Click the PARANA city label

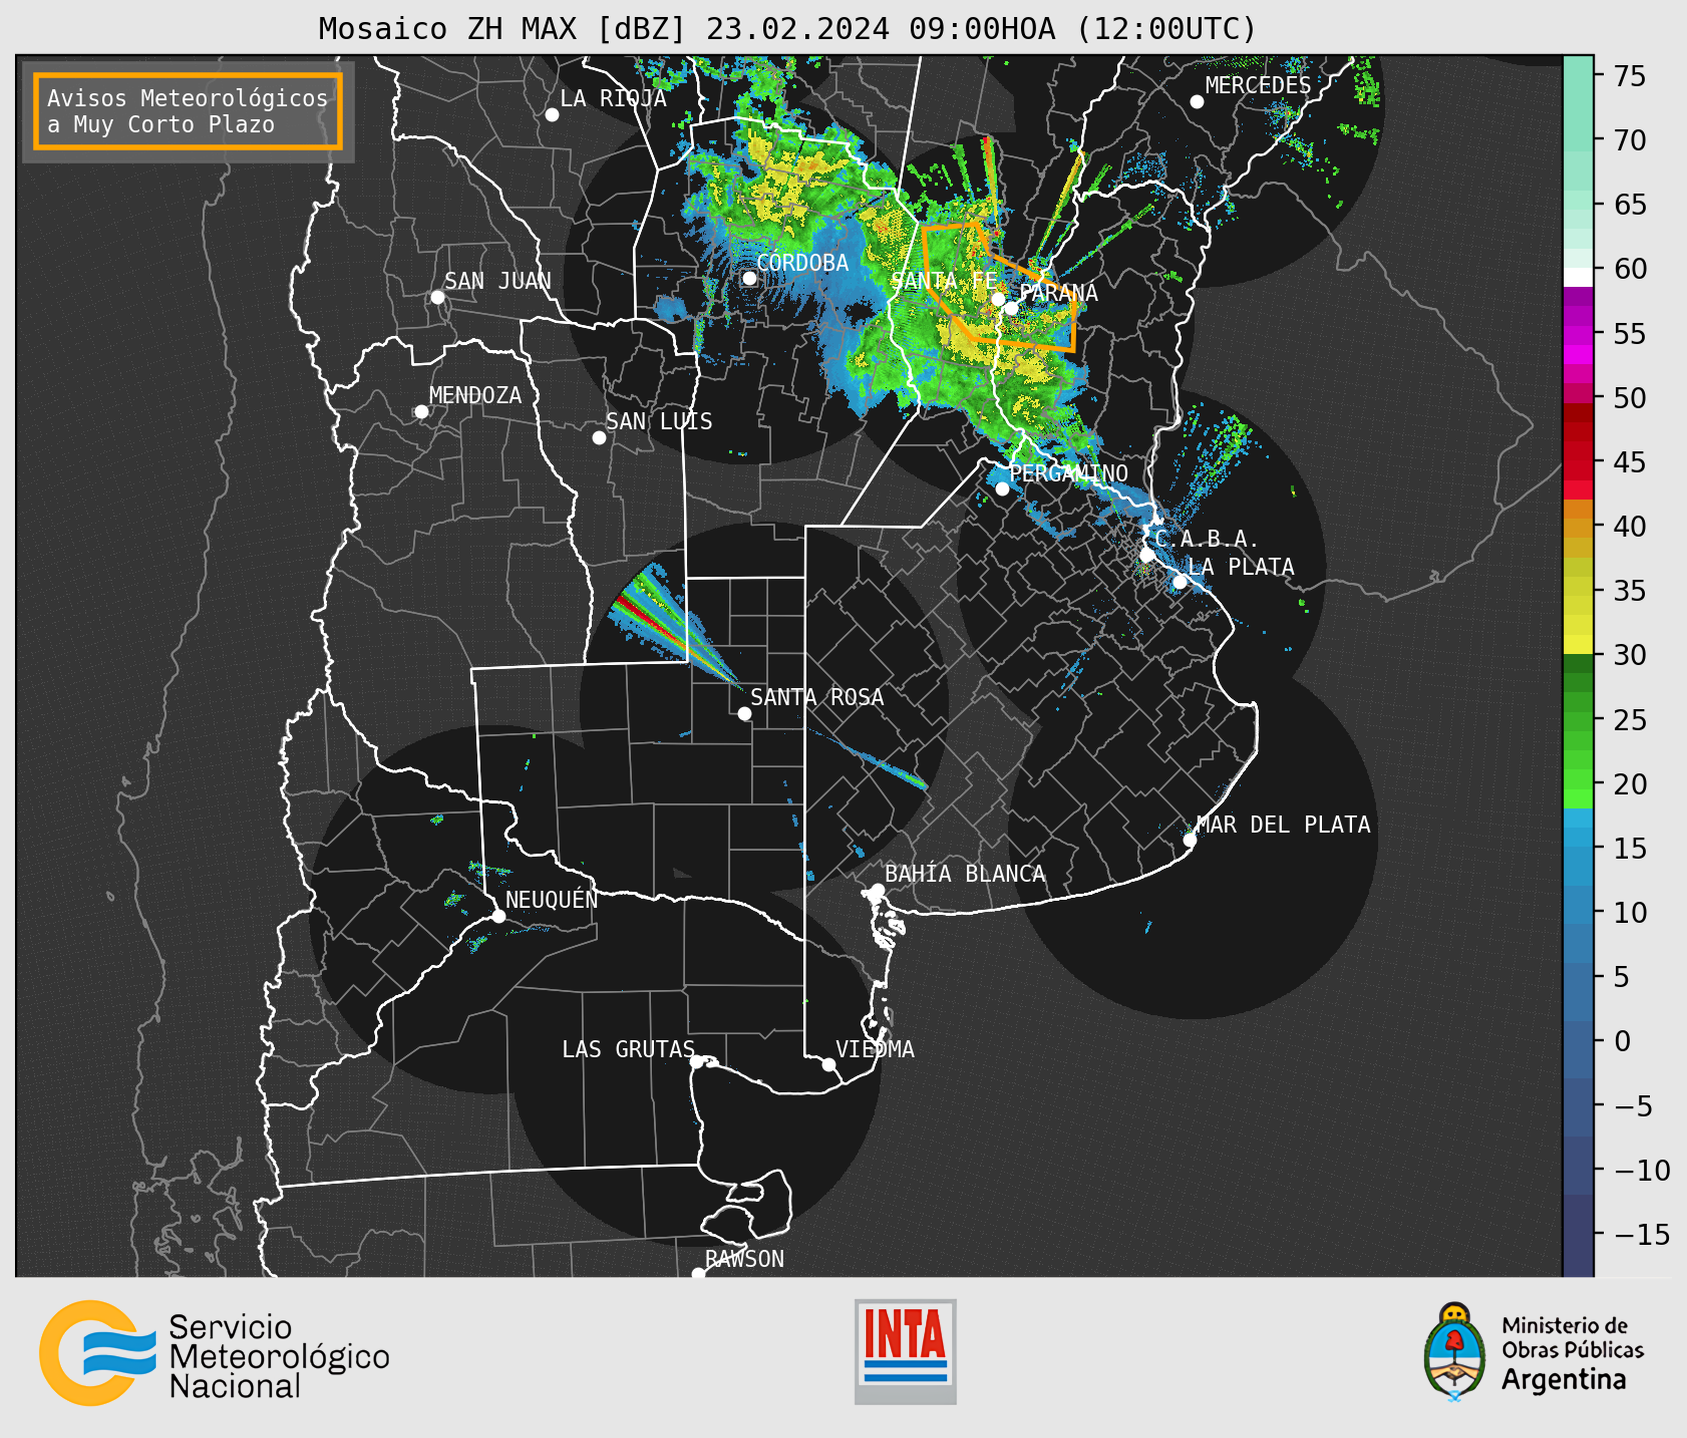pyautogui.click(x=1058, y=293)
